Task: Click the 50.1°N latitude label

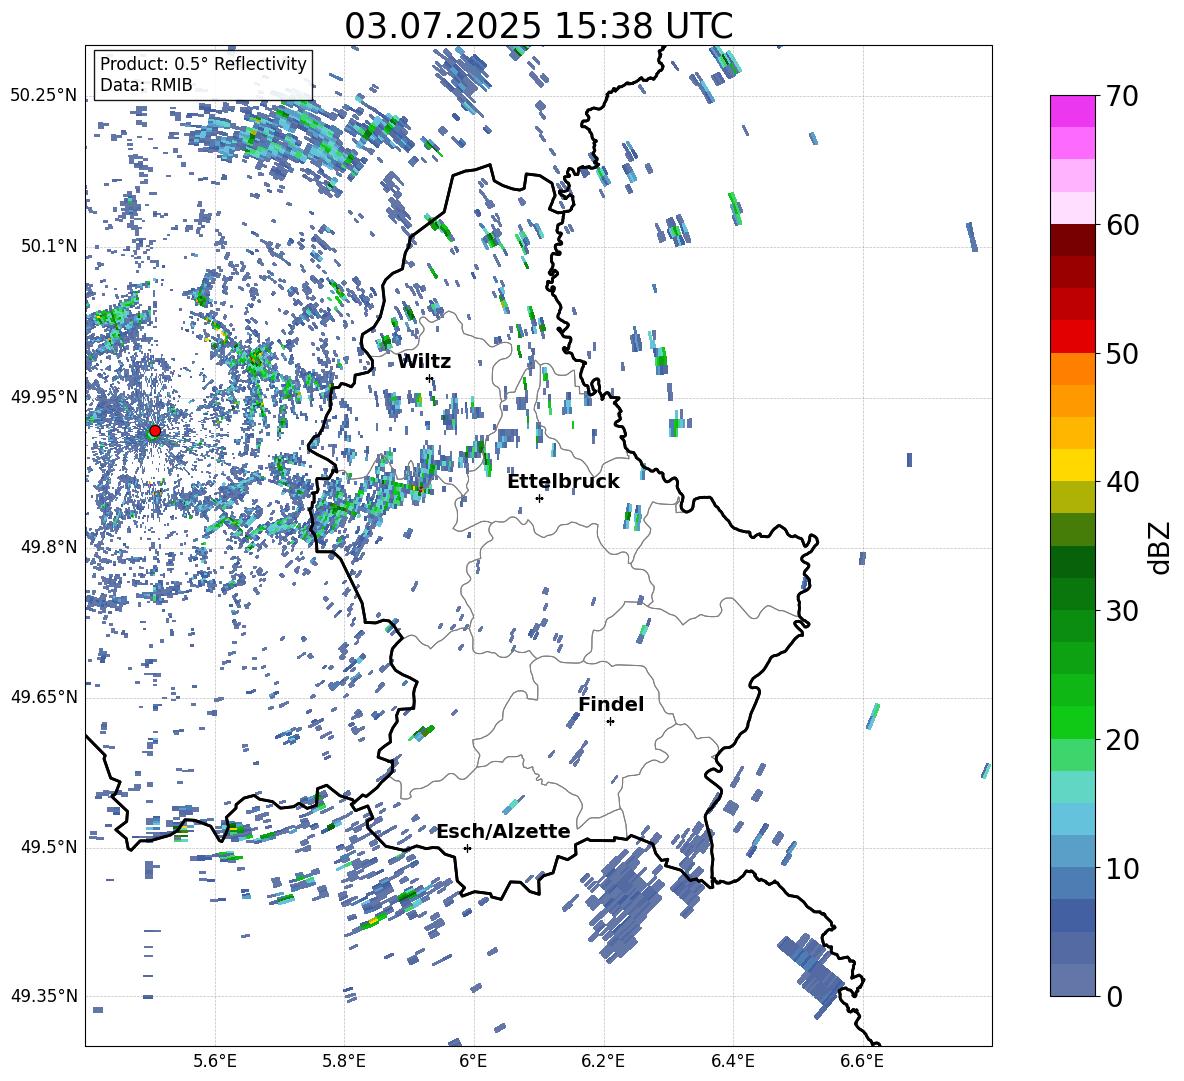Action: (x=49, y=246)
